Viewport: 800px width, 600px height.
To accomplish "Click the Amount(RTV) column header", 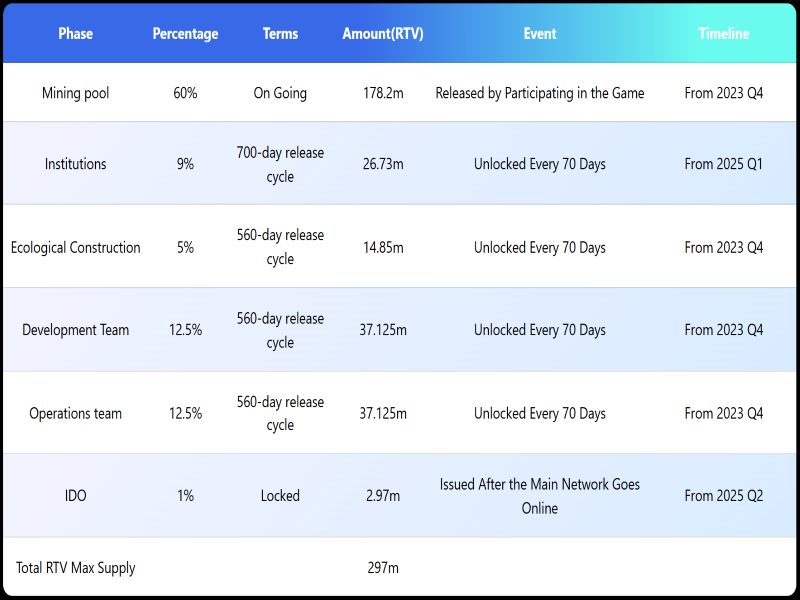I will [383, 34].
